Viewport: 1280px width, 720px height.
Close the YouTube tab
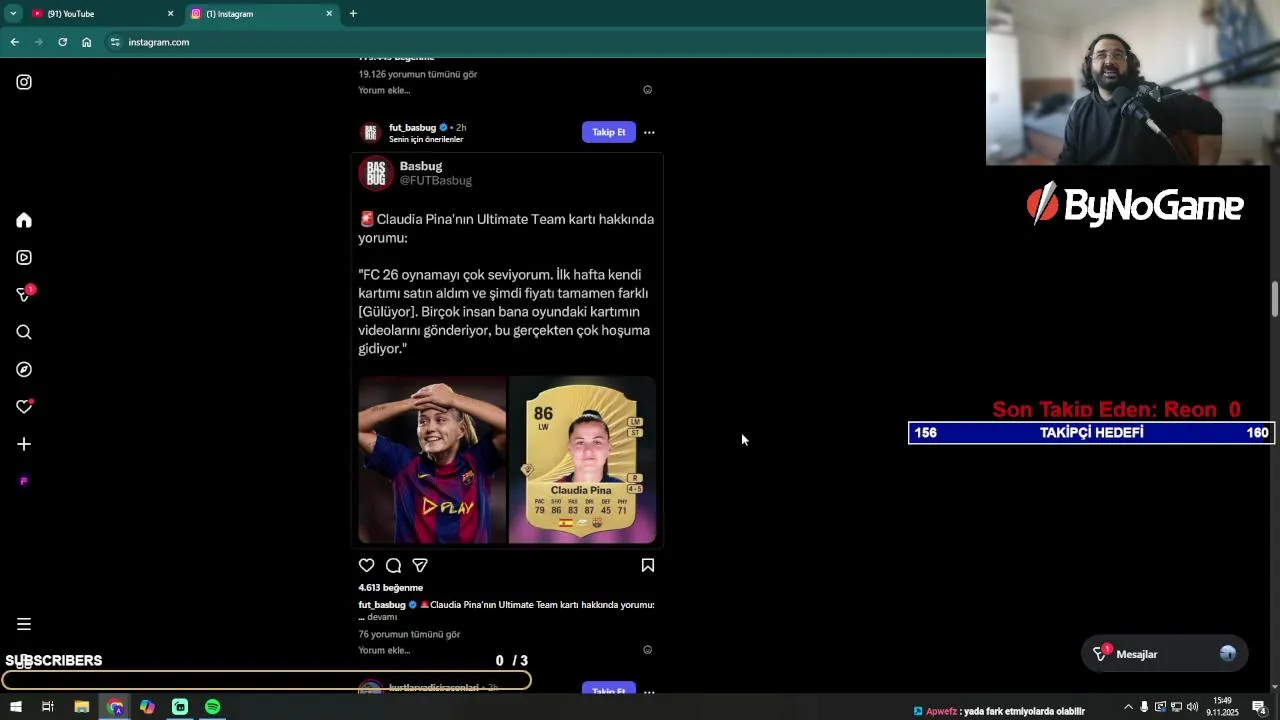[170, 14]
